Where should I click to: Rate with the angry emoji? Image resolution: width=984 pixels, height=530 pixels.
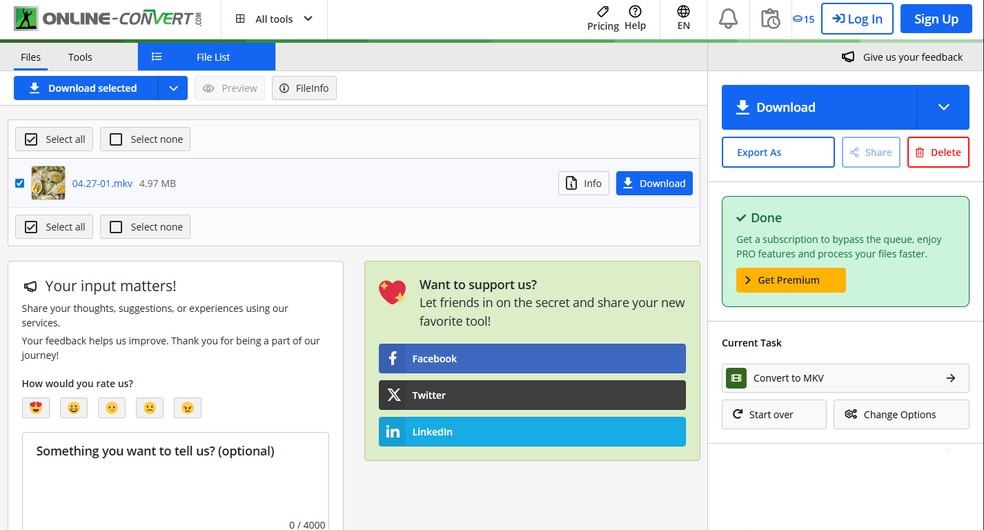(188, 408)
